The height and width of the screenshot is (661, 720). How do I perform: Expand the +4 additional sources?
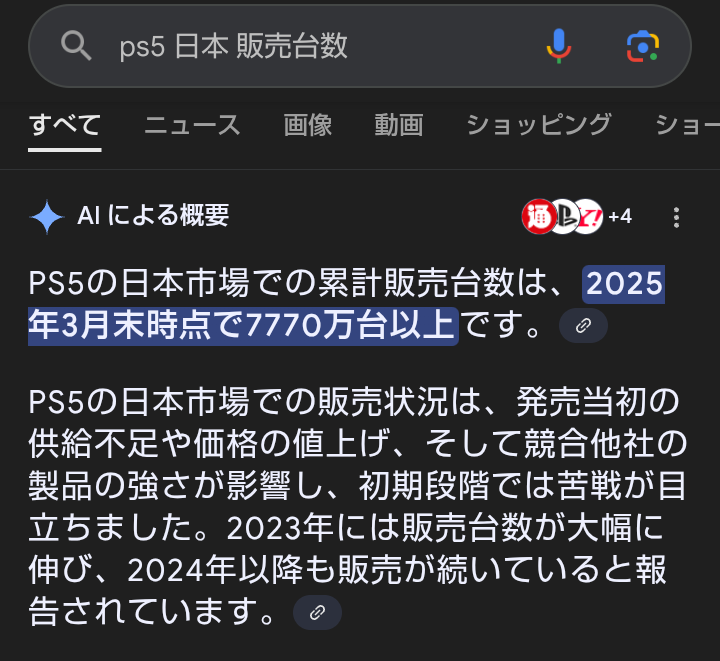[x=620, y=217]
